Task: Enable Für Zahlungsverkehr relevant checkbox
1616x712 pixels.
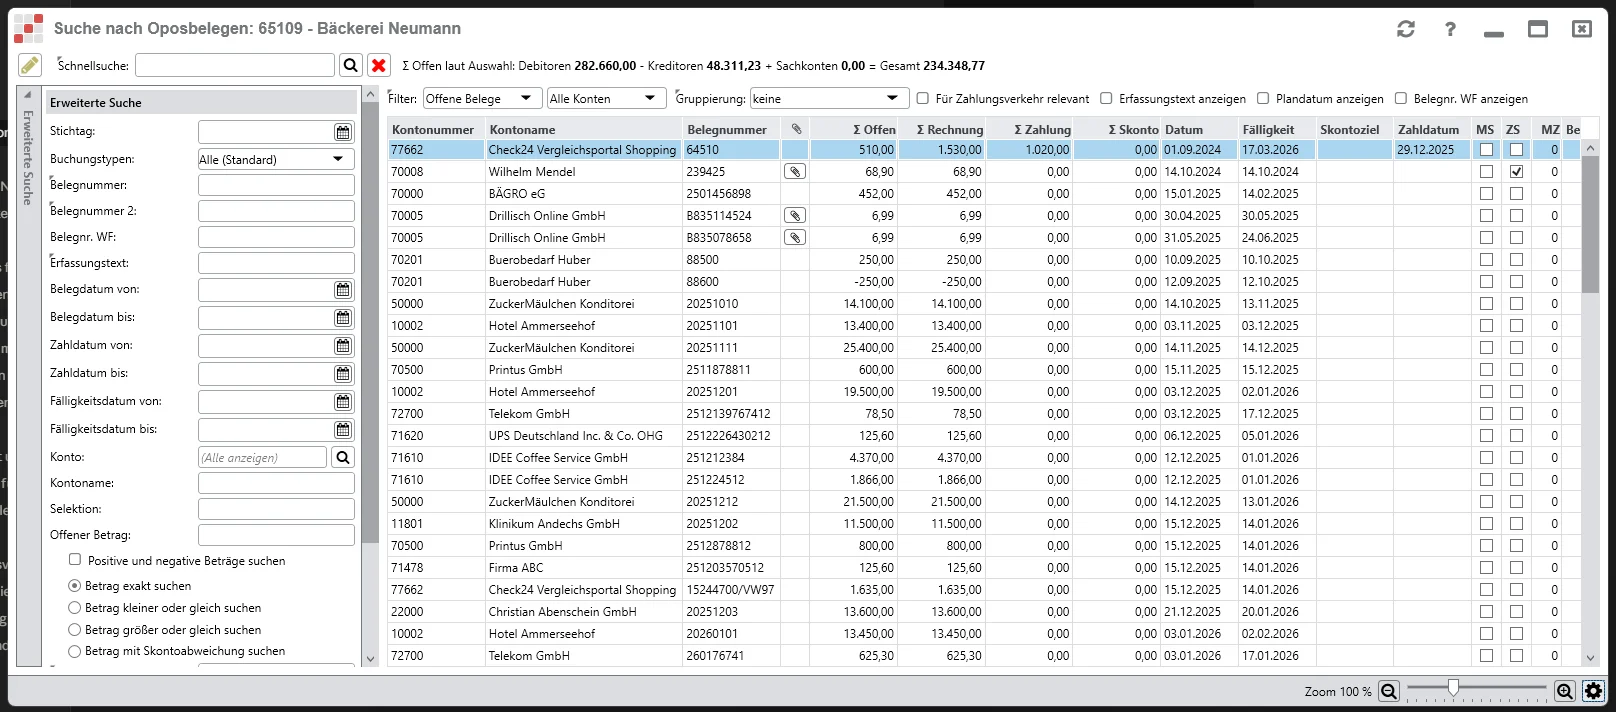Action: point(923,98)
